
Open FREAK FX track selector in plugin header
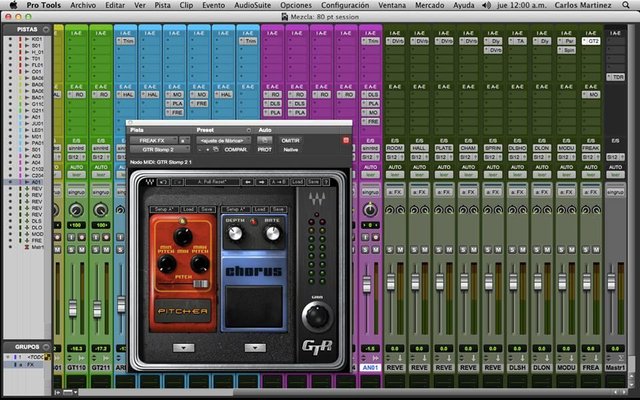(x=153, y=140)
